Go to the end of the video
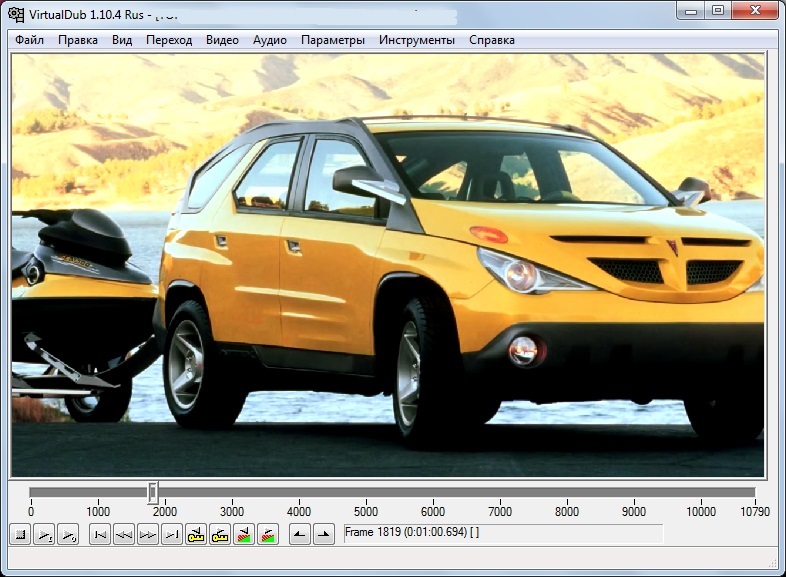This screenshot has width=786, height=577. tap(172, 534)
